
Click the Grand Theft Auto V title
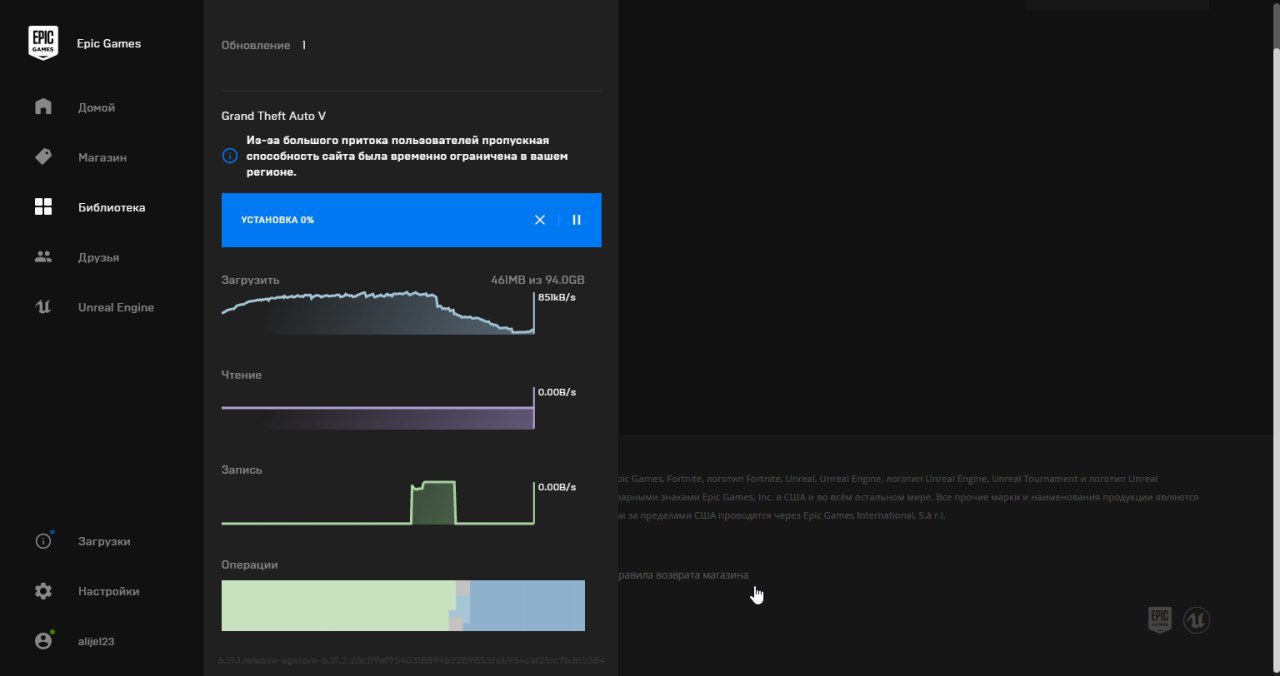point(274,116)
